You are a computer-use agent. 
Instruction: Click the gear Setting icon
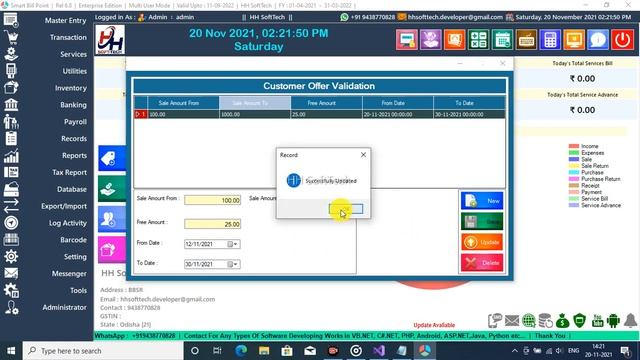(11, 257)
